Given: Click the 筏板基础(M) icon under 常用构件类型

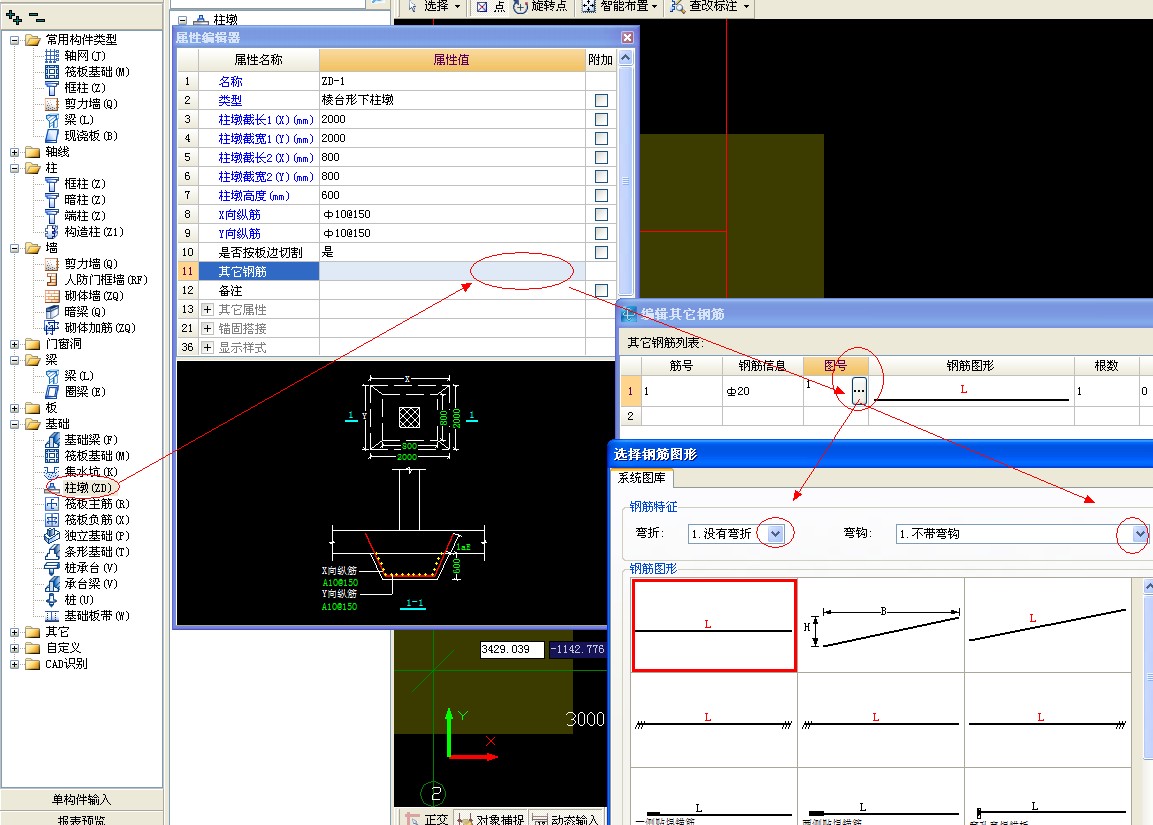Looking at the screenshot, I should click(51, 72).
